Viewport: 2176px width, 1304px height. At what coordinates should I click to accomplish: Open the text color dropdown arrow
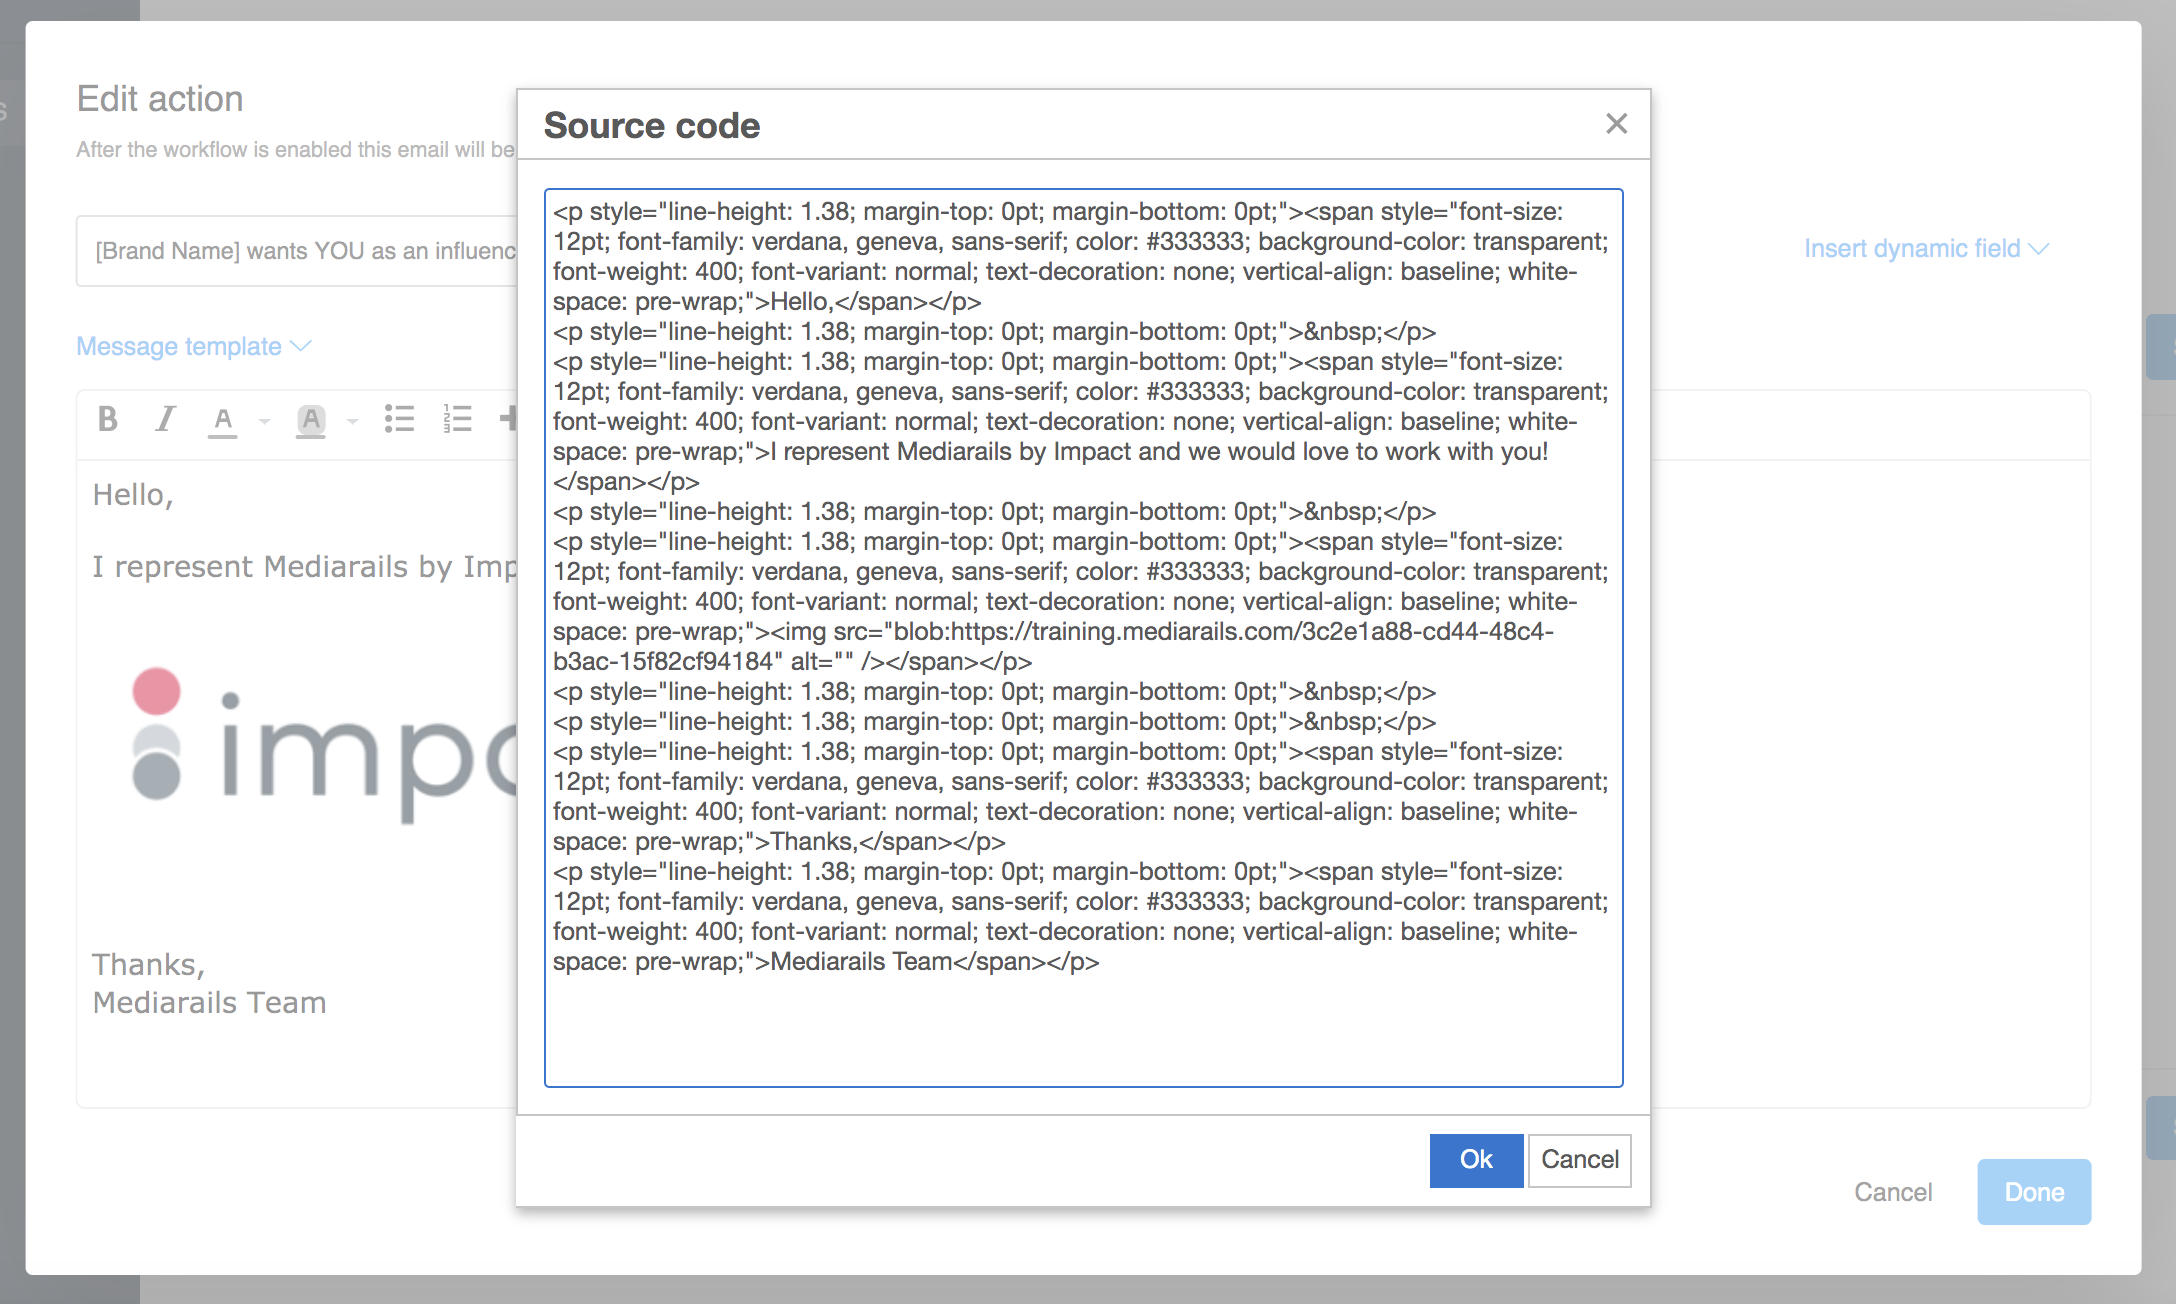pyautogui.click(x=263, y=422)
